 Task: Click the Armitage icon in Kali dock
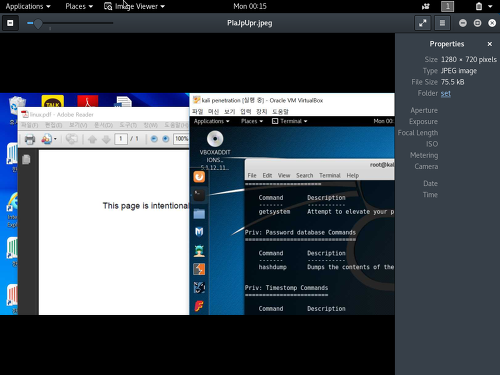click(199, 250)
